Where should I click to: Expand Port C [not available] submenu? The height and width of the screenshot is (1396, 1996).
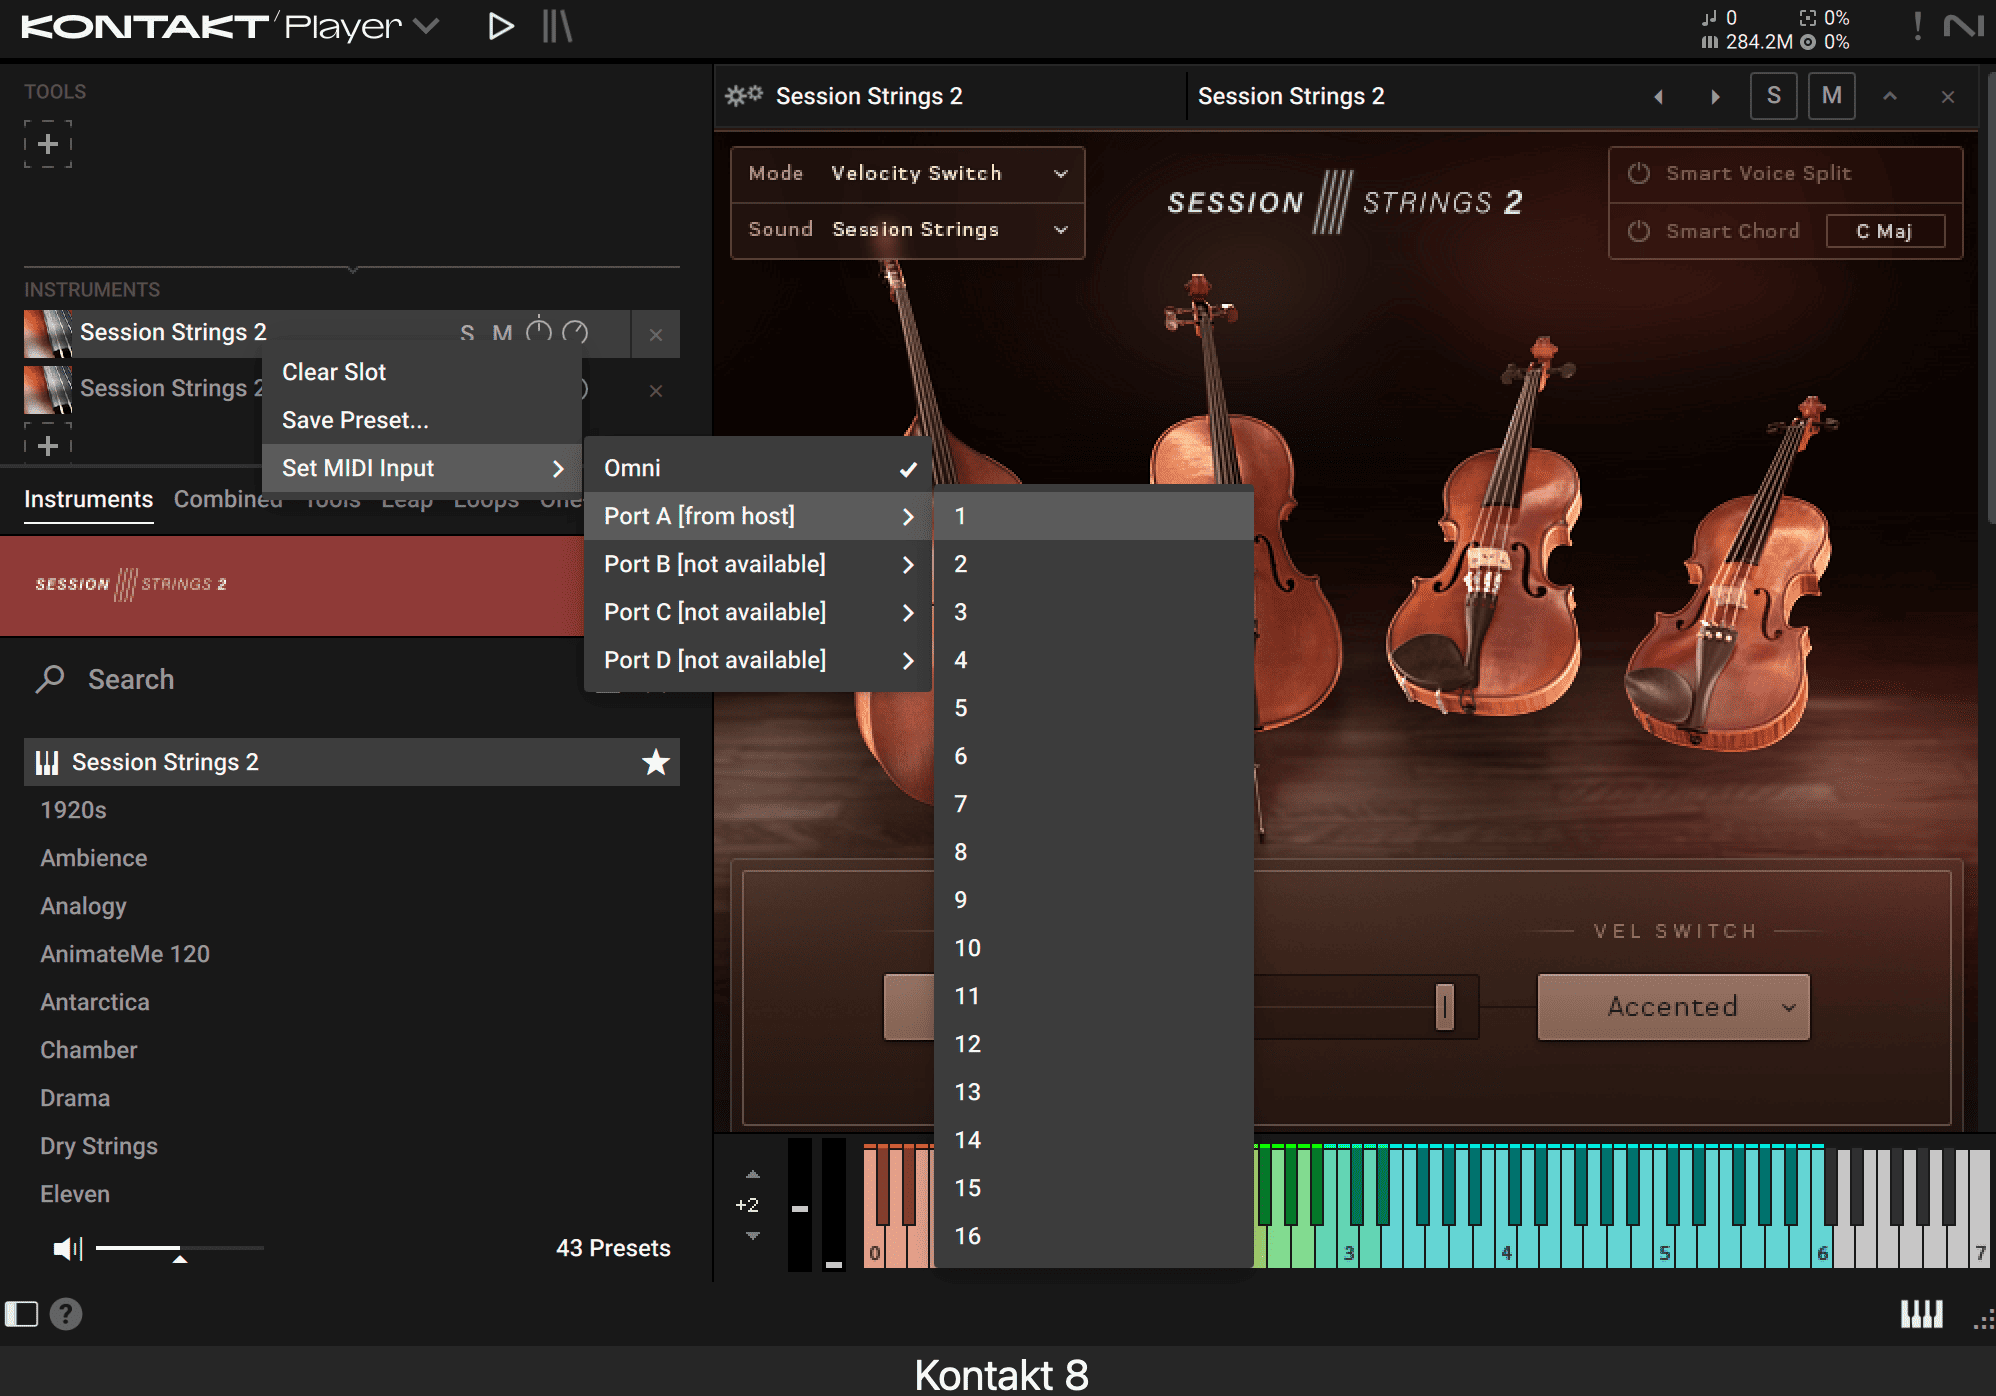coord(758,612)
